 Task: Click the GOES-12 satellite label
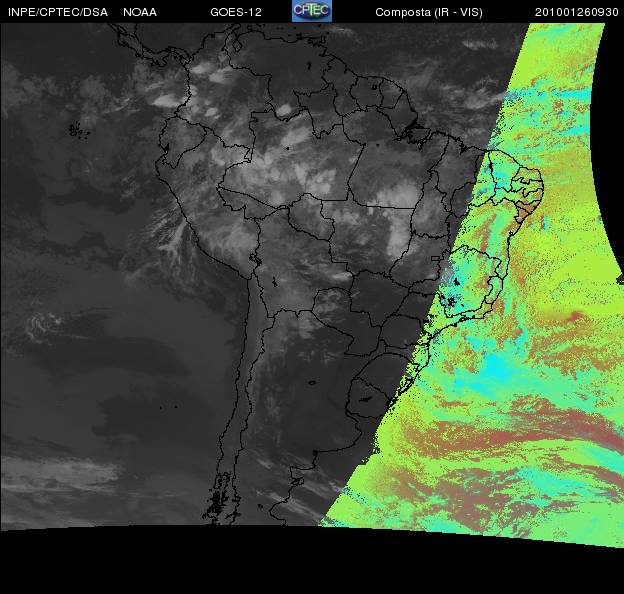pyautogui.click(x=236, y=11)
